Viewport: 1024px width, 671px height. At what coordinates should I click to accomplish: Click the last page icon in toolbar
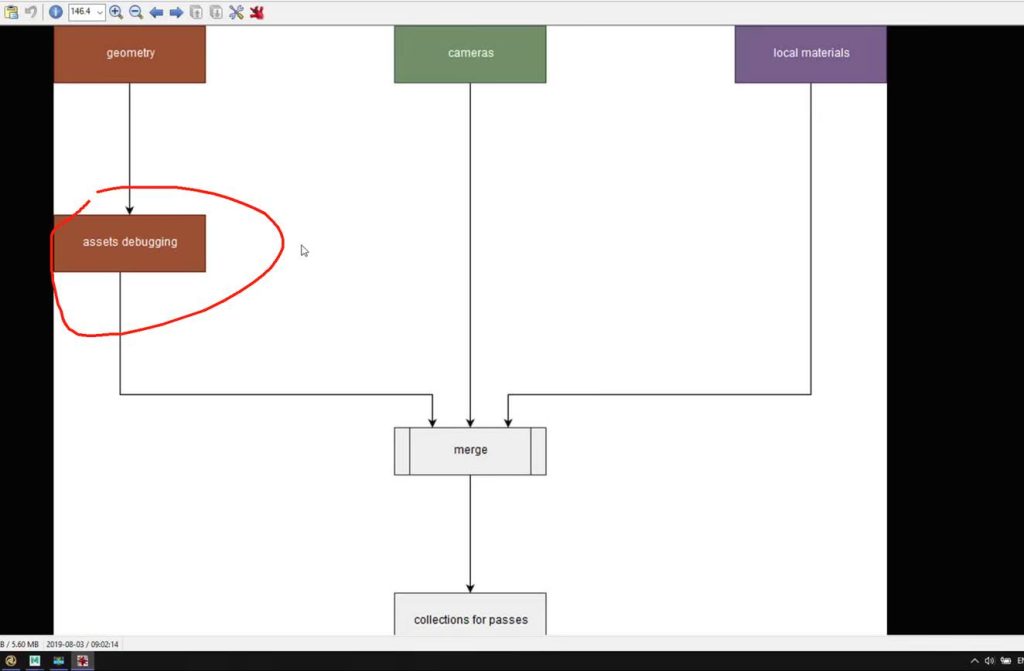pyautogui.click(x=215, y=12)
